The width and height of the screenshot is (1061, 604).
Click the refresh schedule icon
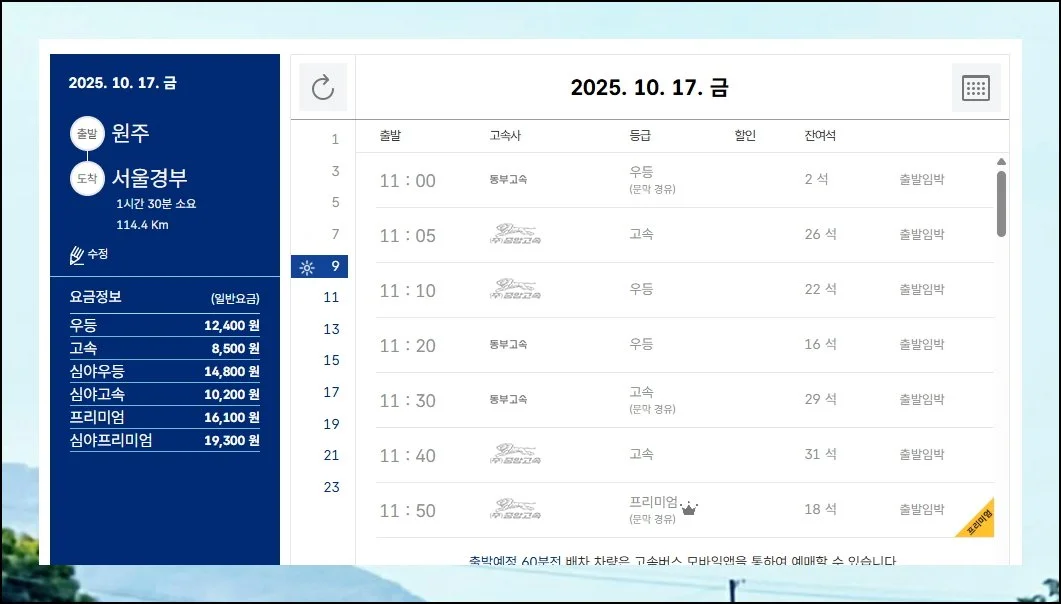coord(323,88)
